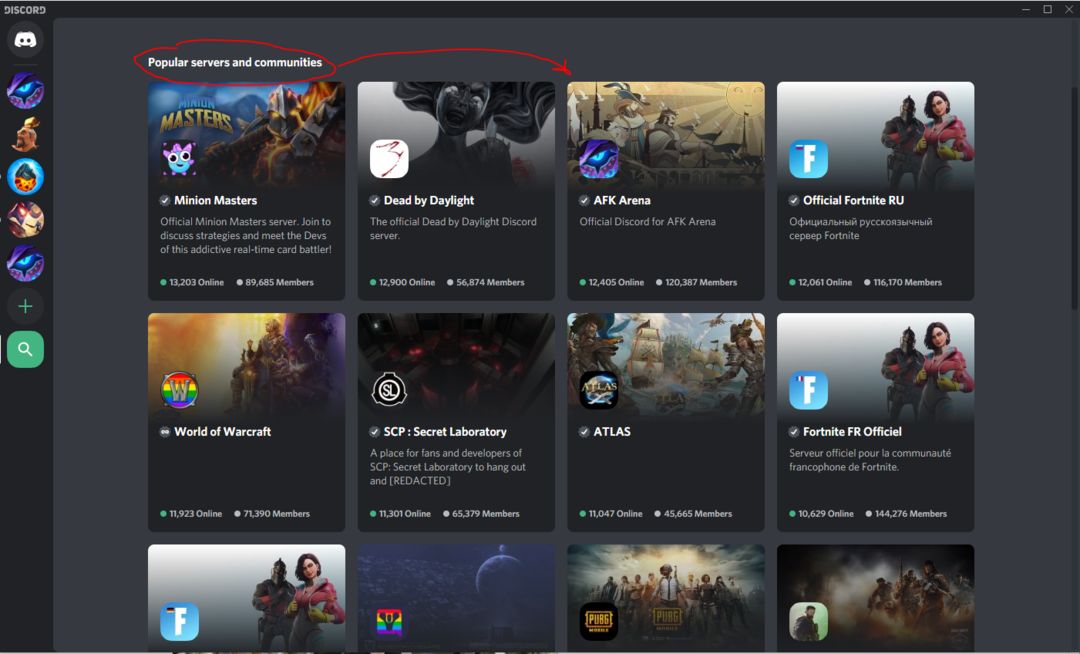
Task: Open the Minion Masters server title
Action: point(216,200)
